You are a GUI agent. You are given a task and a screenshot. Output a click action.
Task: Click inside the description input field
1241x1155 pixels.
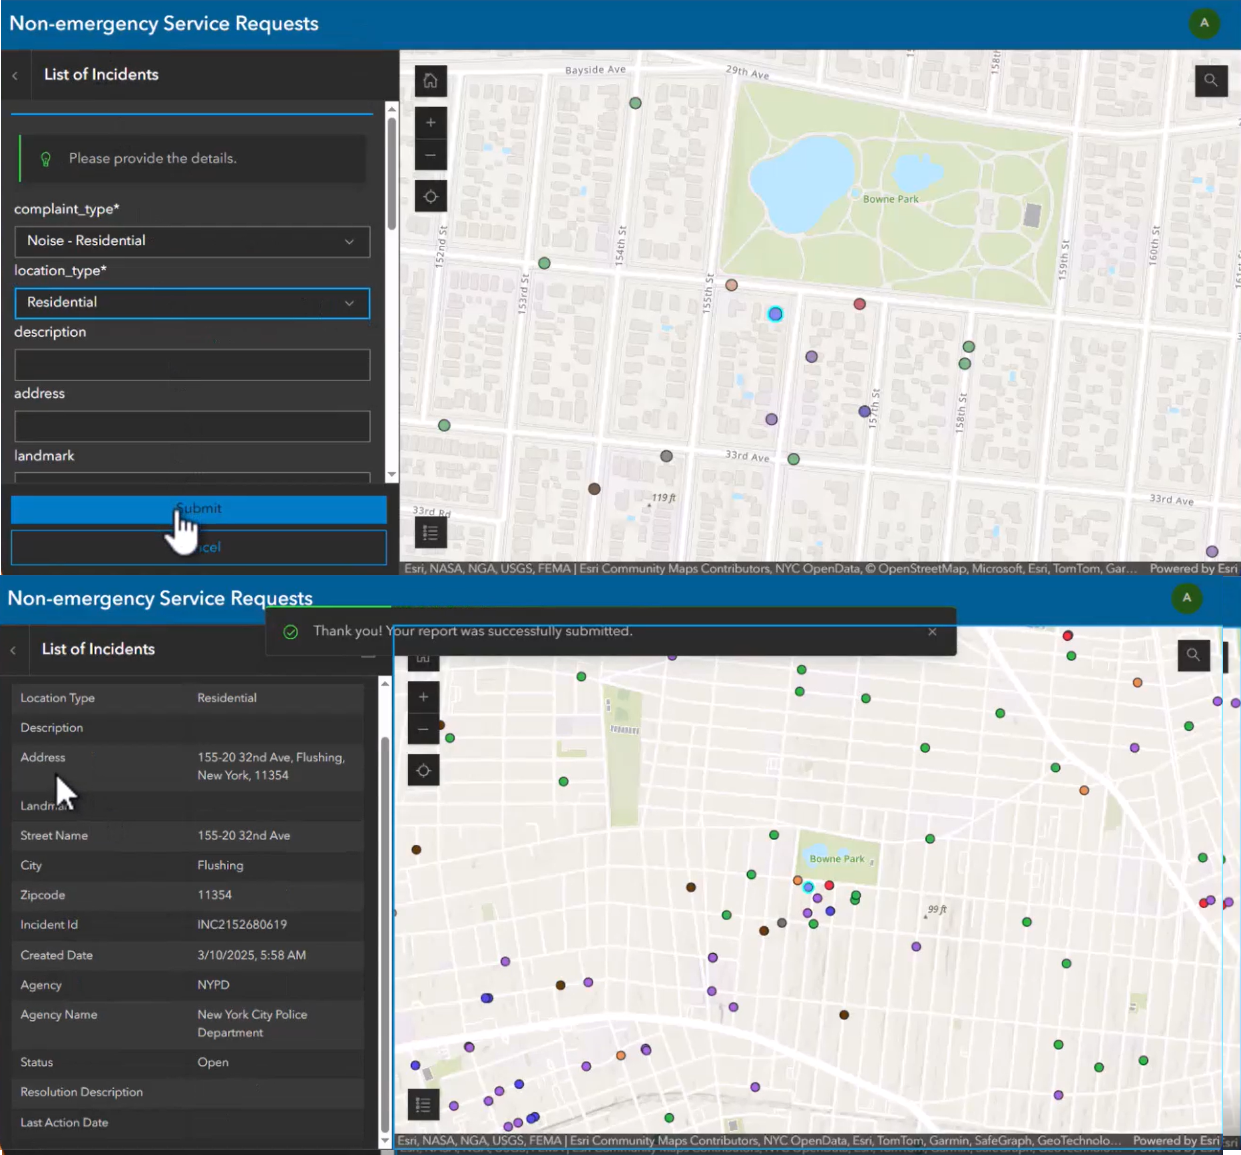click(x=192, y=364)
